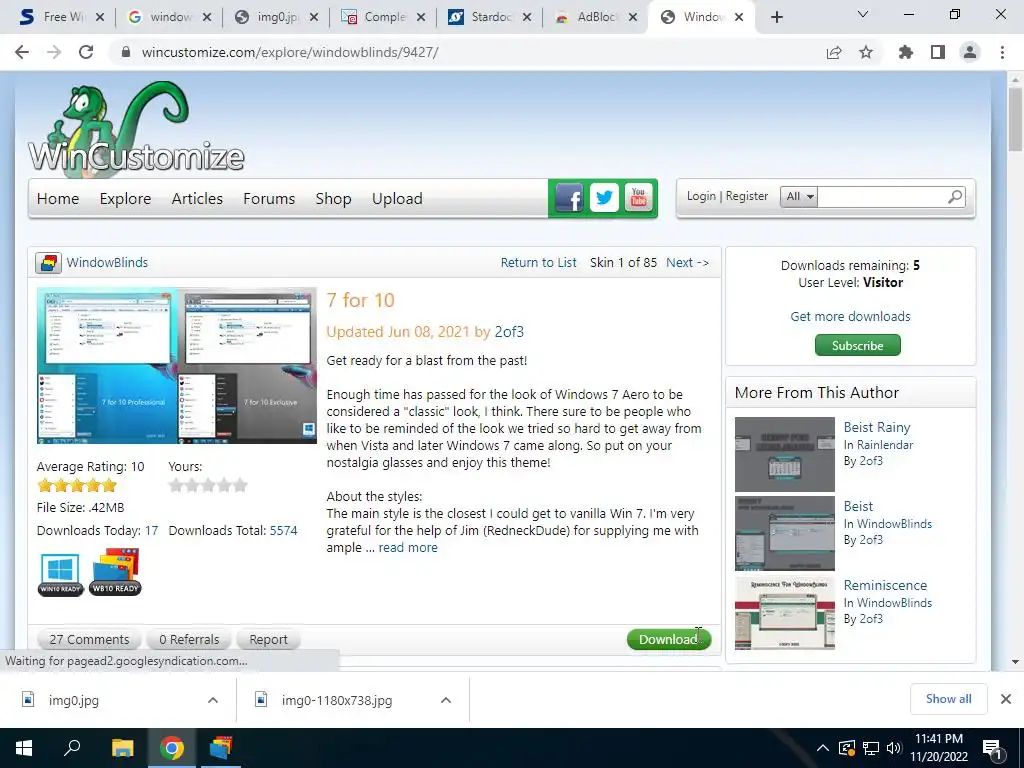Open the Twitter bird icon

(604, 197)
